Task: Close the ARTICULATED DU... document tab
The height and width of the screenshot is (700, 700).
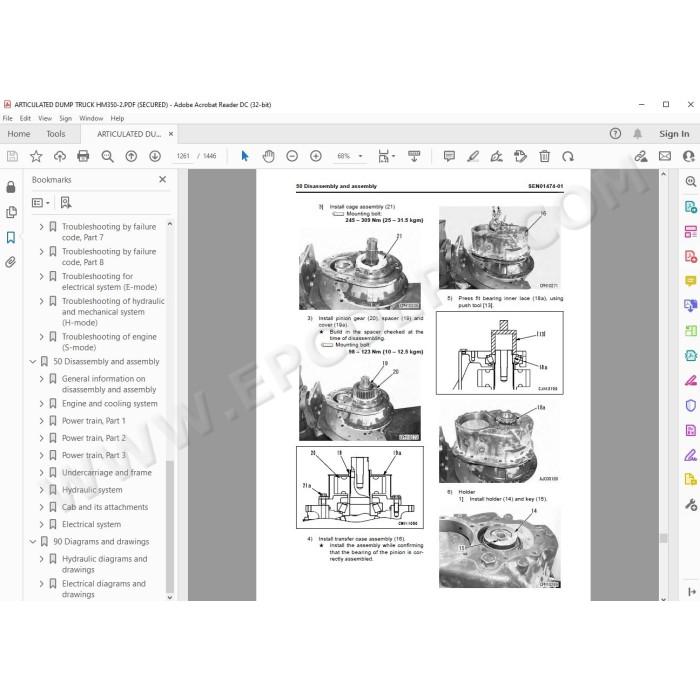Action: pos(171,134)
